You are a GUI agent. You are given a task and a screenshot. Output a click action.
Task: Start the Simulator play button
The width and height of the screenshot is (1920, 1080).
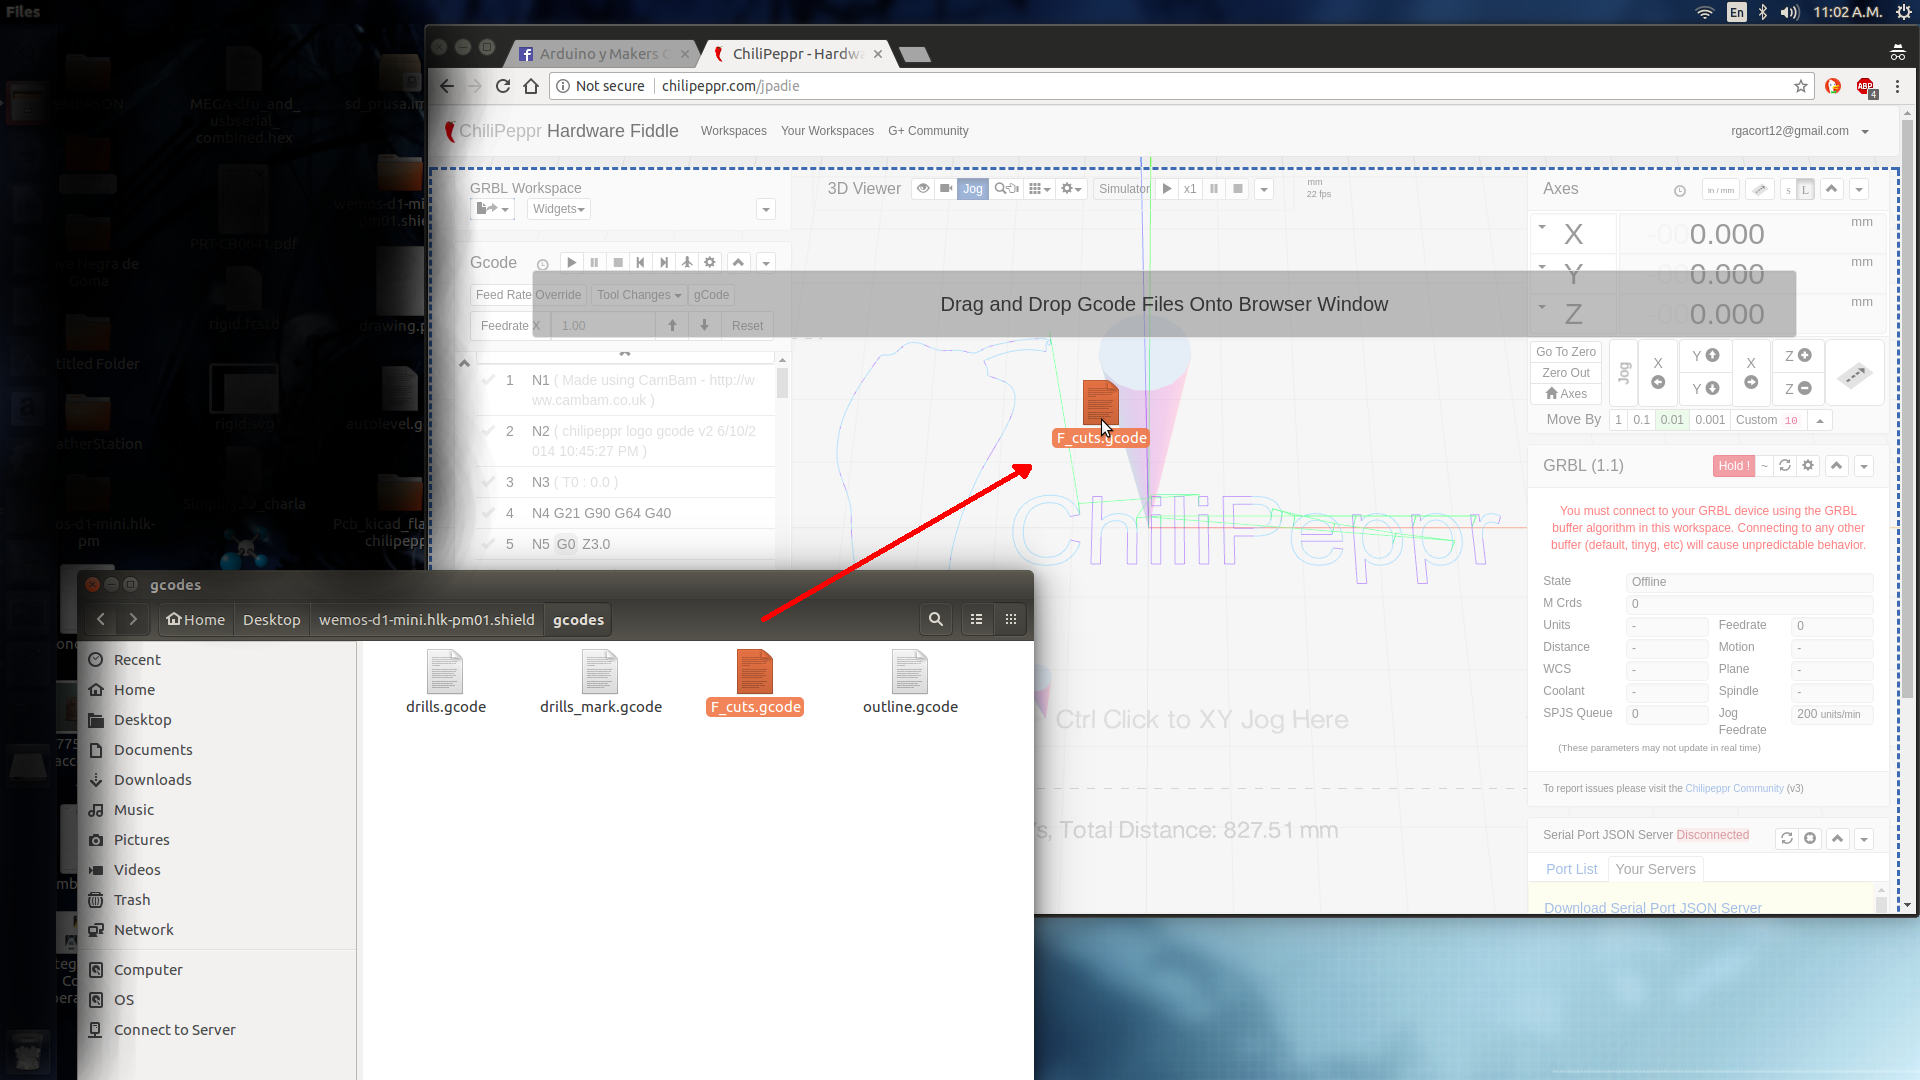[1167, 189]
